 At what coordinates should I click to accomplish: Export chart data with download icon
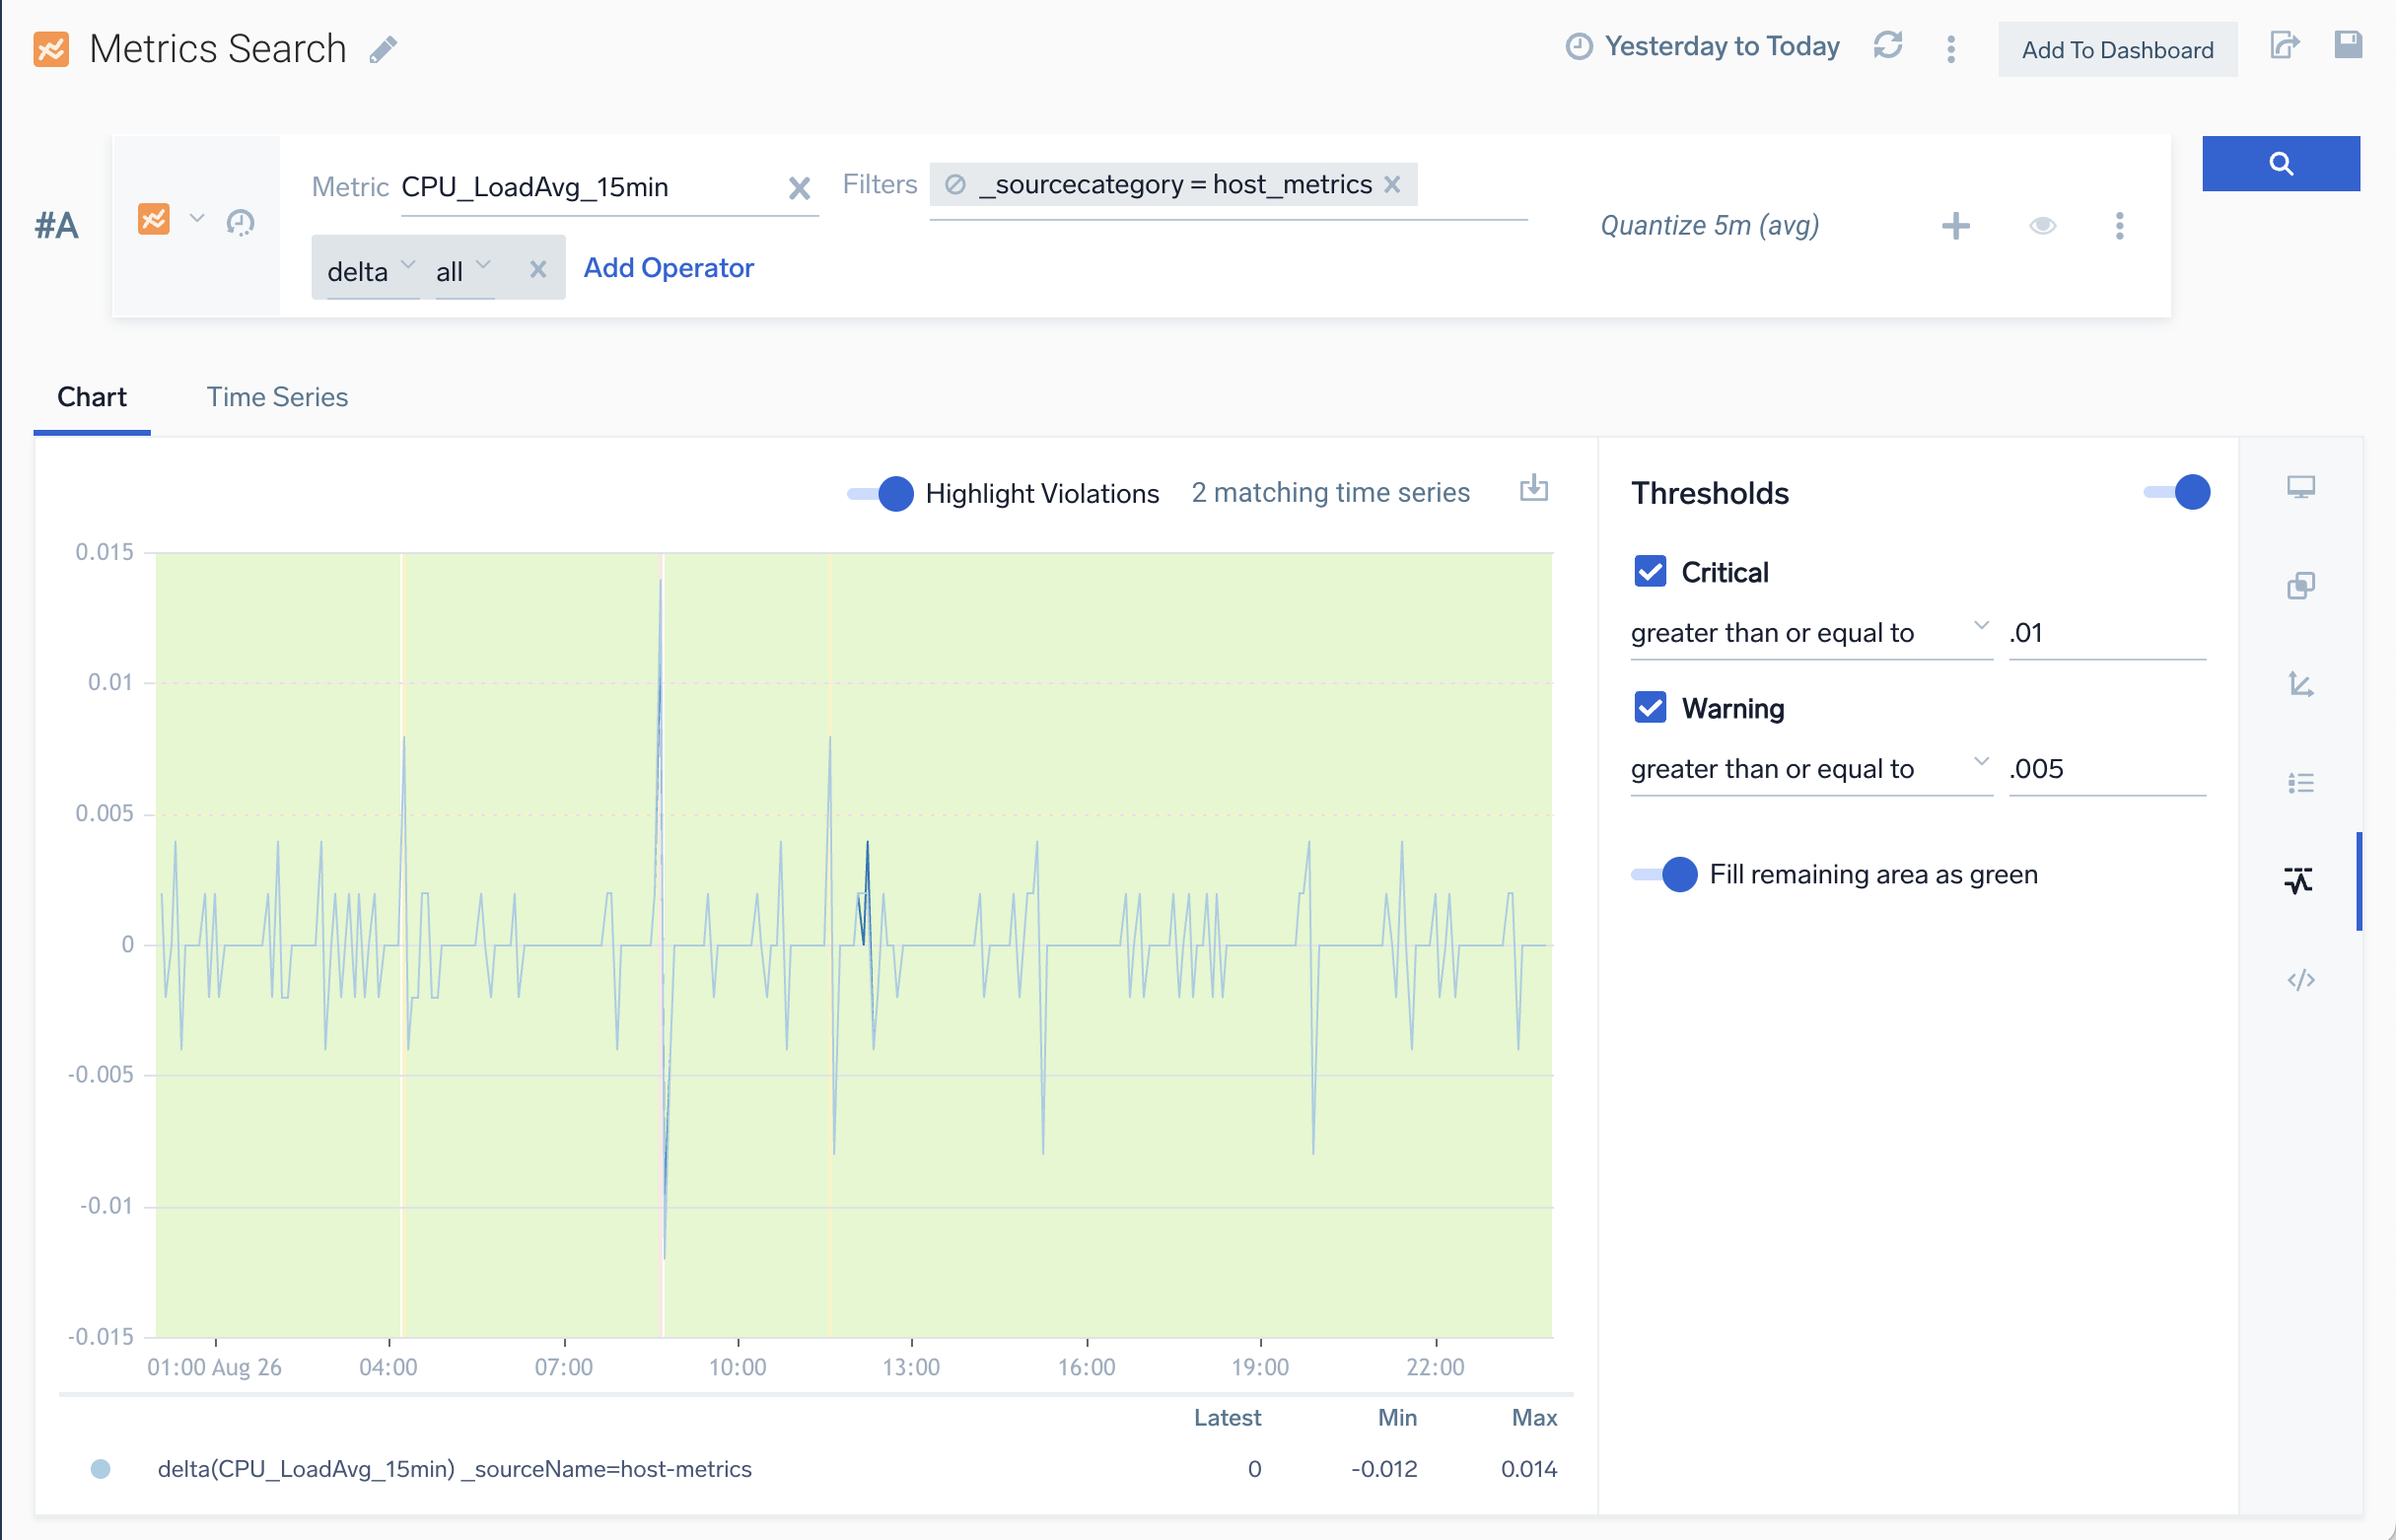point(1533,489)
